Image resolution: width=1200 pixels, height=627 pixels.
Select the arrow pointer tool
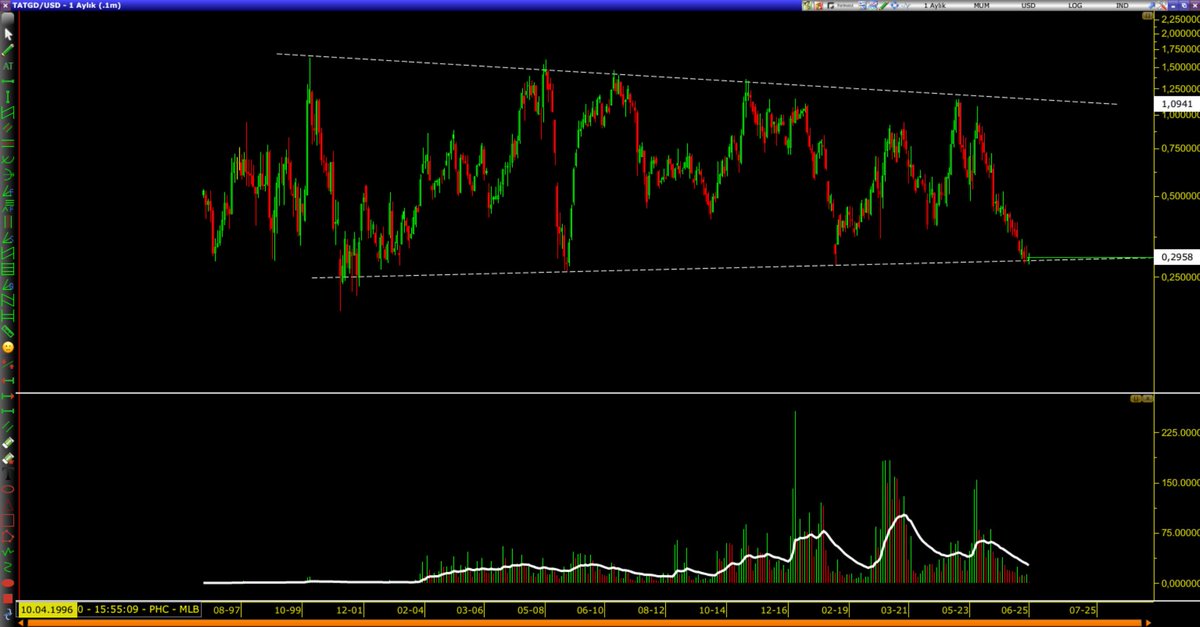click(x=9, y=33)
